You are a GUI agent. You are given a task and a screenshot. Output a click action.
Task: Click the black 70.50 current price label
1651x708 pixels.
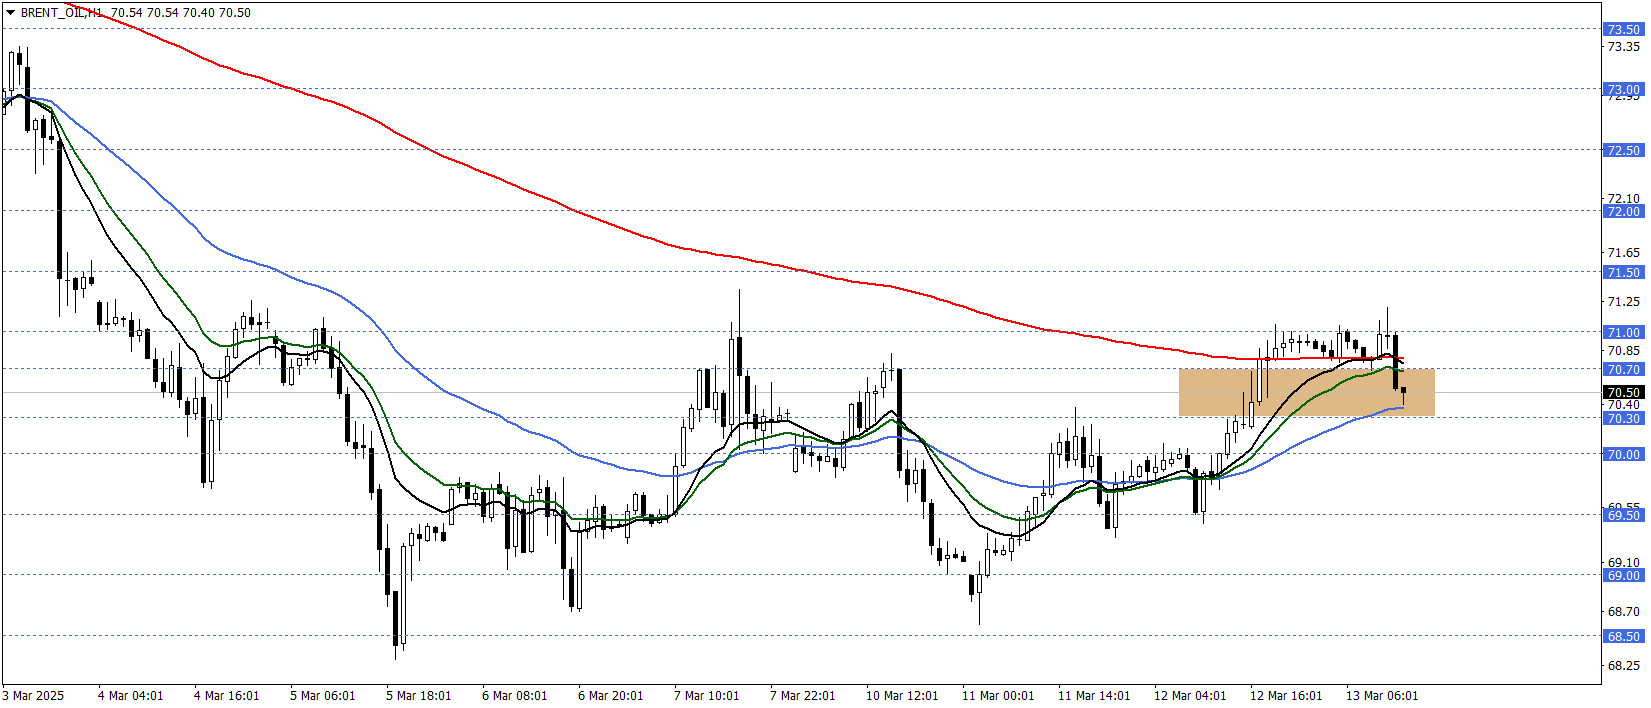click(1623, 392)
